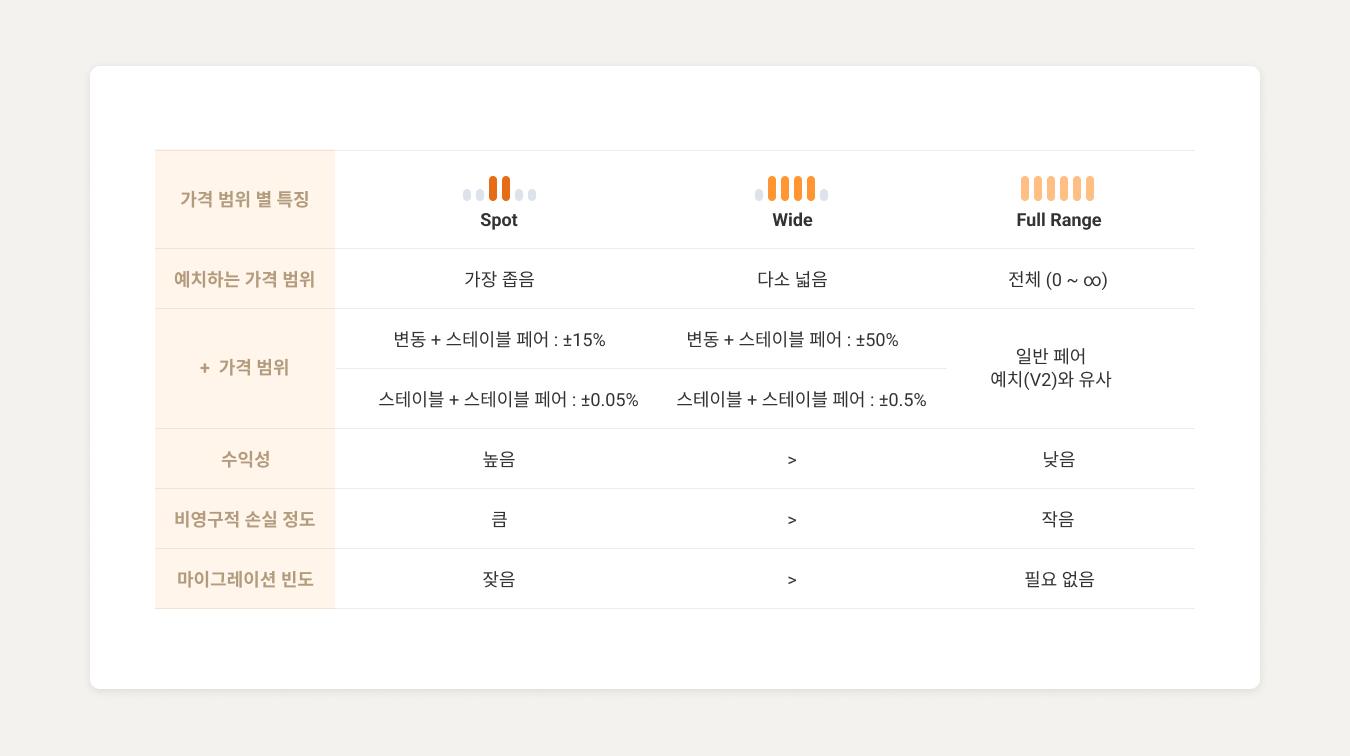The width and height of the screenshot is (1350, 756).
Task: Click the 다소 넓음 cell under Wide
Action: (792, 279)
